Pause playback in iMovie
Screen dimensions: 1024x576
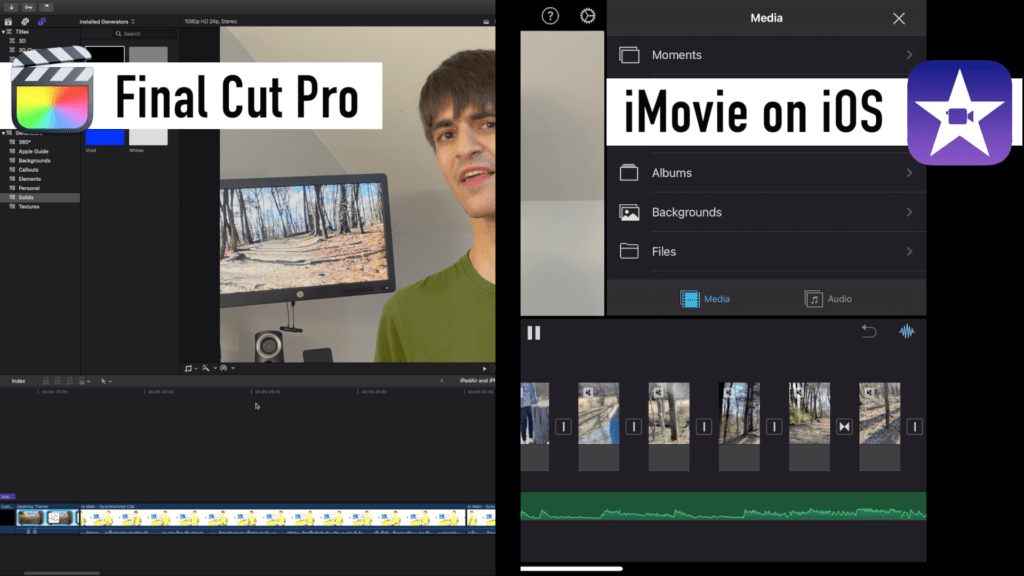[534, 333]
